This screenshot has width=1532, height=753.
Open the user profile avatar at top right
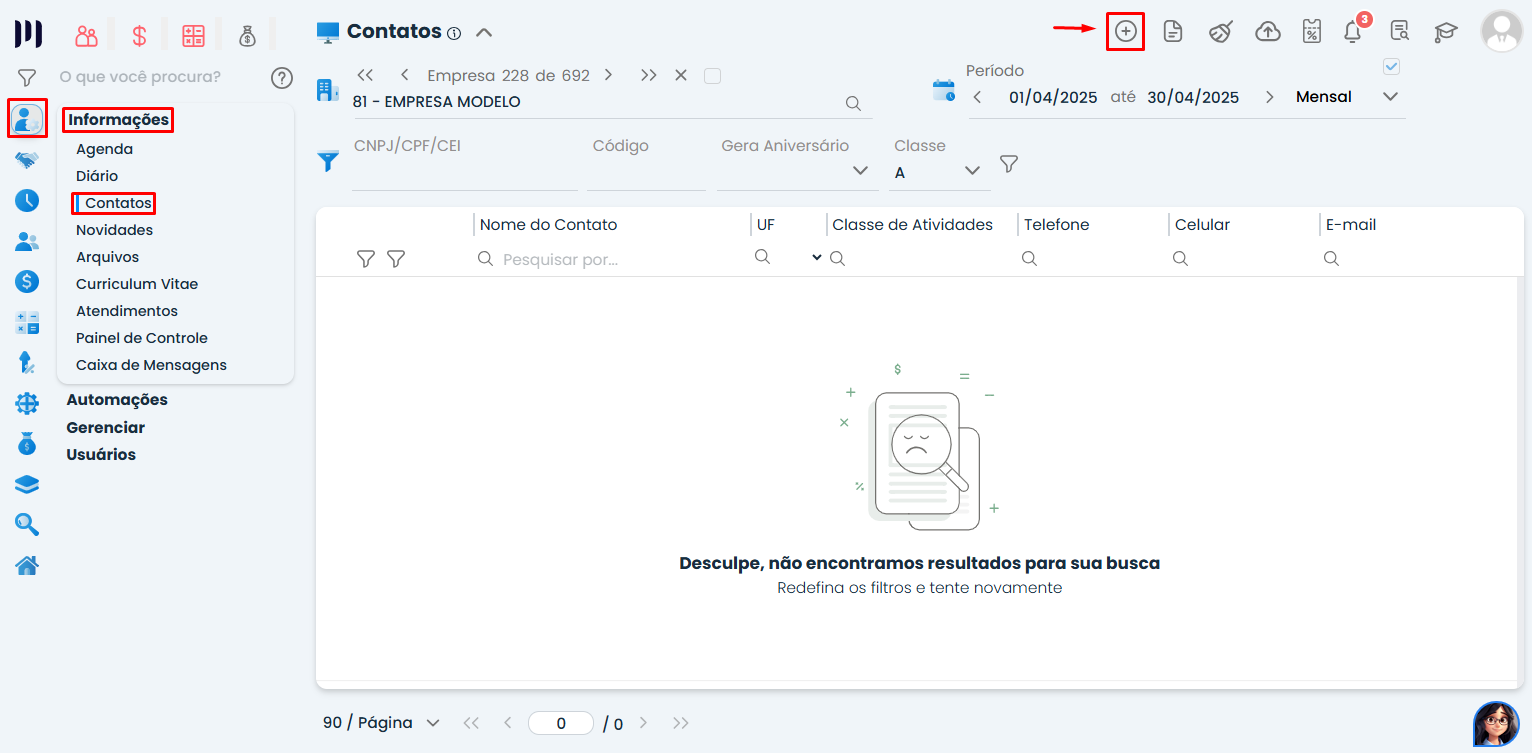[x=1501, y=31]
